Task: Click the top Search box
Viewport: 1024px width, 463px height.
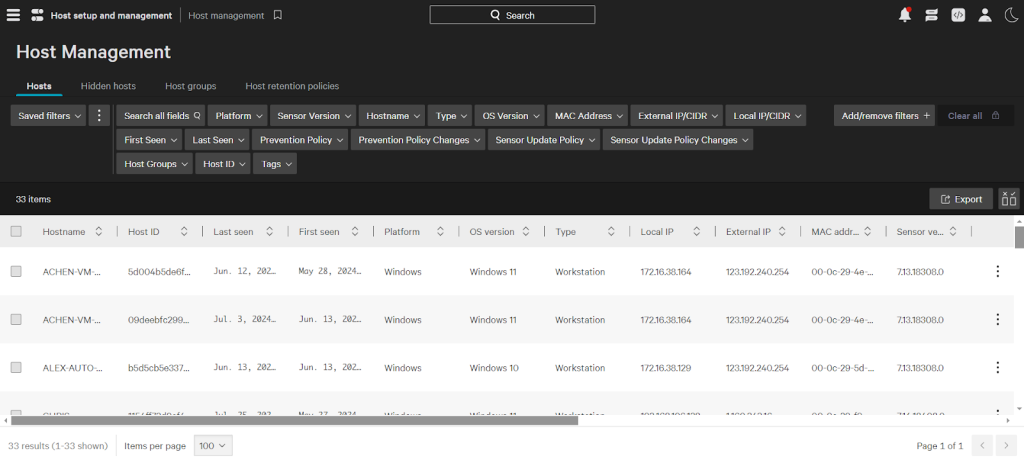Action: (x=512, y=15)
